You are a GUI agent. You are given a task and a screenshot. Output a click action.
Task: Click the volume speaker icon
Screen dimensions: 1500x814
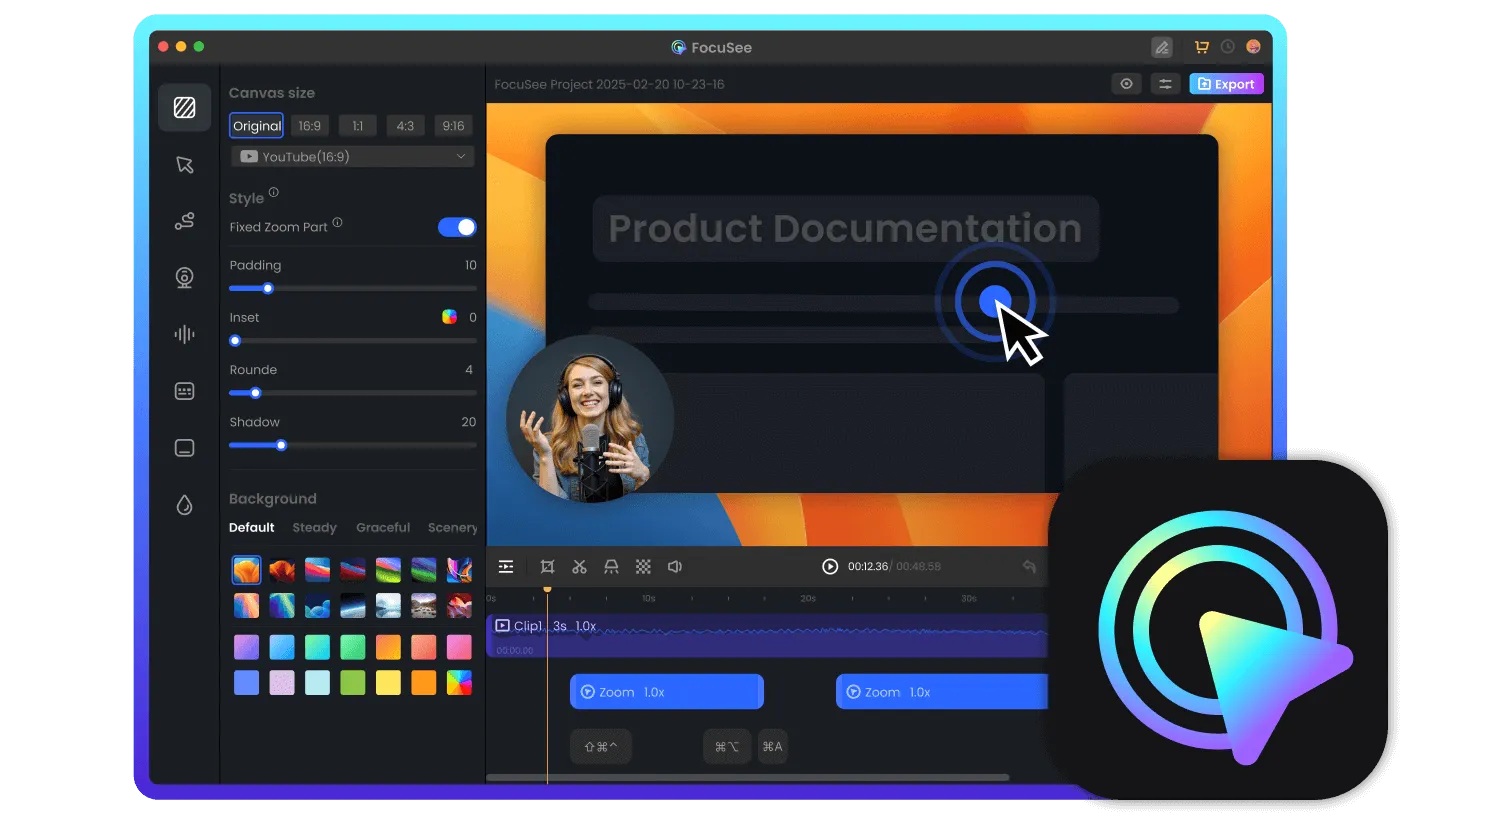[675, 567]
